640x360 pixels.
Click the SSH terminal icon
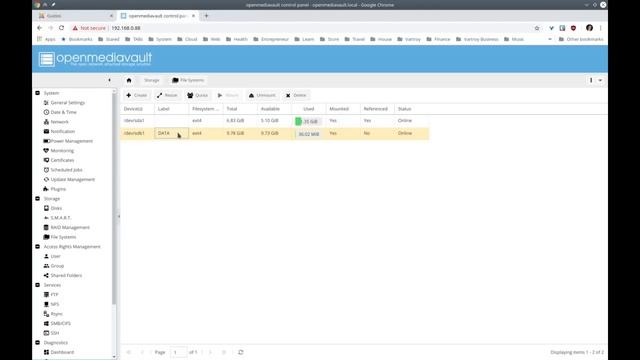46,333
